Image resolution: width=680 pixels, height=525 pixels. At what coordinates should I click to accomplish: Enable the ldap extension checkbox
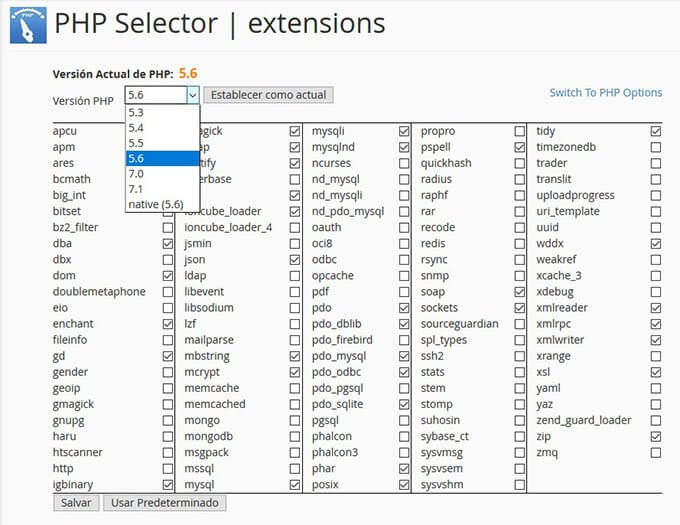(295, 276)
